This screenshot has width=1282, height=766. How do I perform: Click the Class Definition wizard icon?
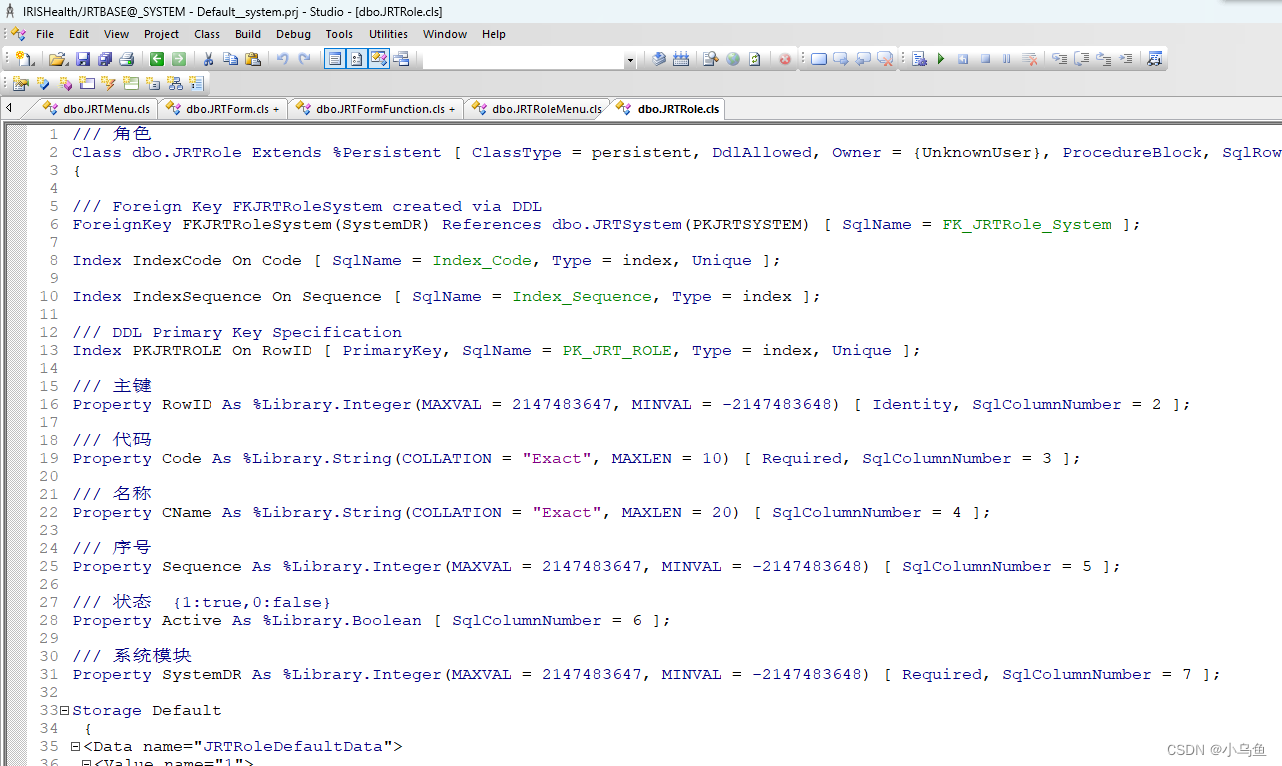coord(20,83)
